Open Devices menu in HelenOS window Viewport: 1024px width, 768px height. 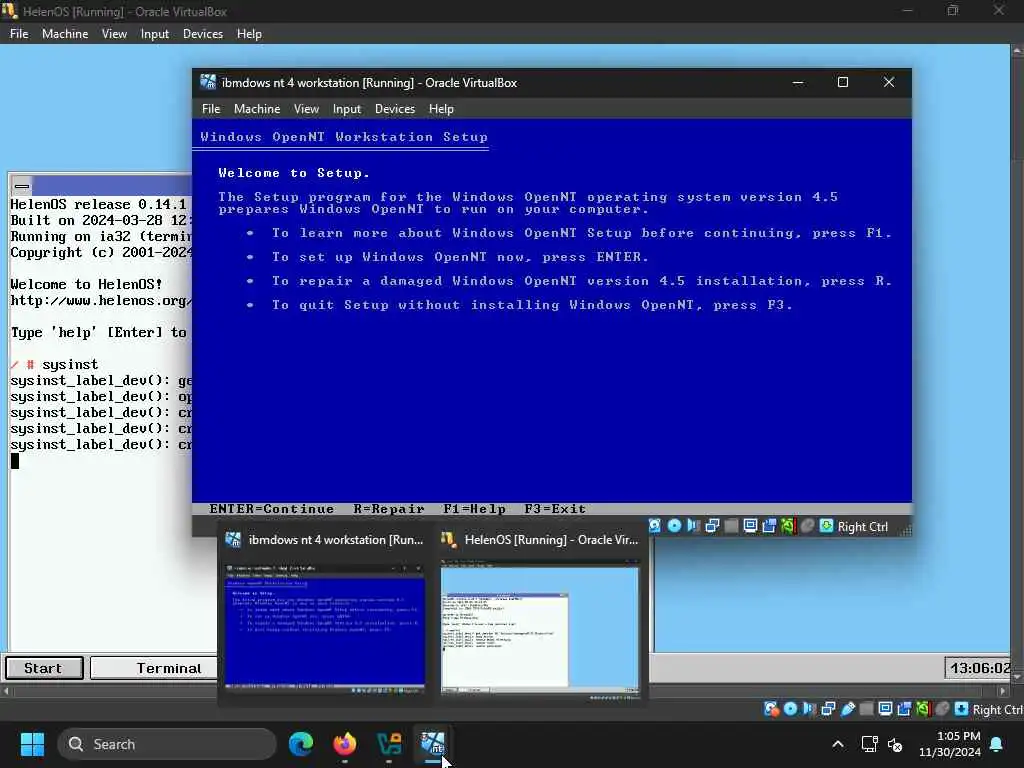tap(202, 34)
